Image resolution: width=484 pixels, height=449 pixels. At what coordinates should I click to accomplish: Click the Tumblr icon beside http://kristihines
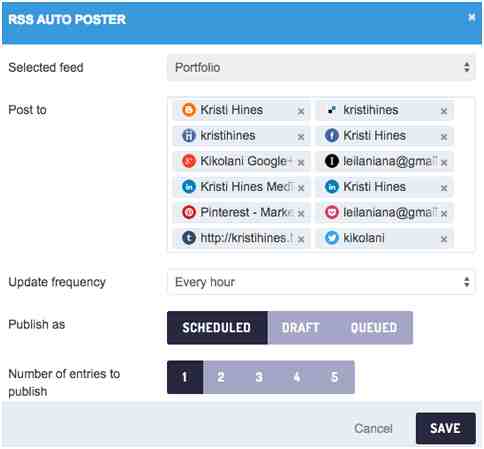coord(189,238)
